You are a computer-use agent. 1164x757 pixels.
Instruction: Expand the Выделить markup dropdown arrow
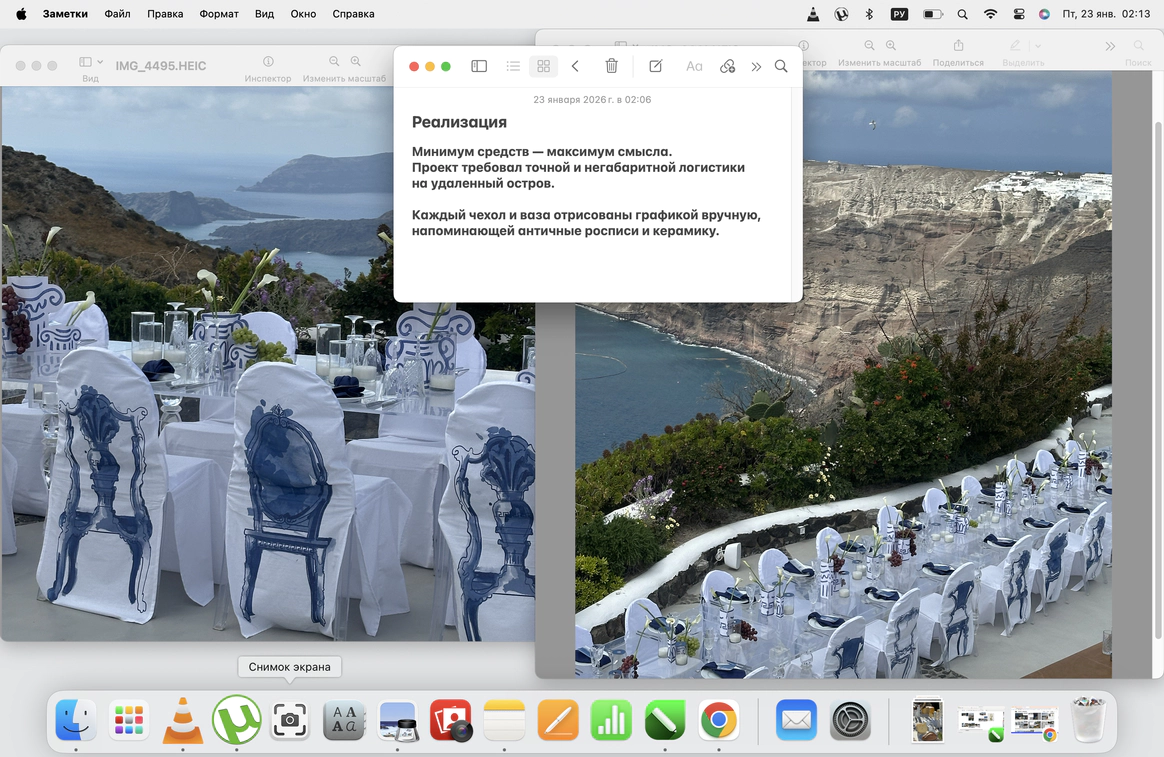pos(1038,46)
